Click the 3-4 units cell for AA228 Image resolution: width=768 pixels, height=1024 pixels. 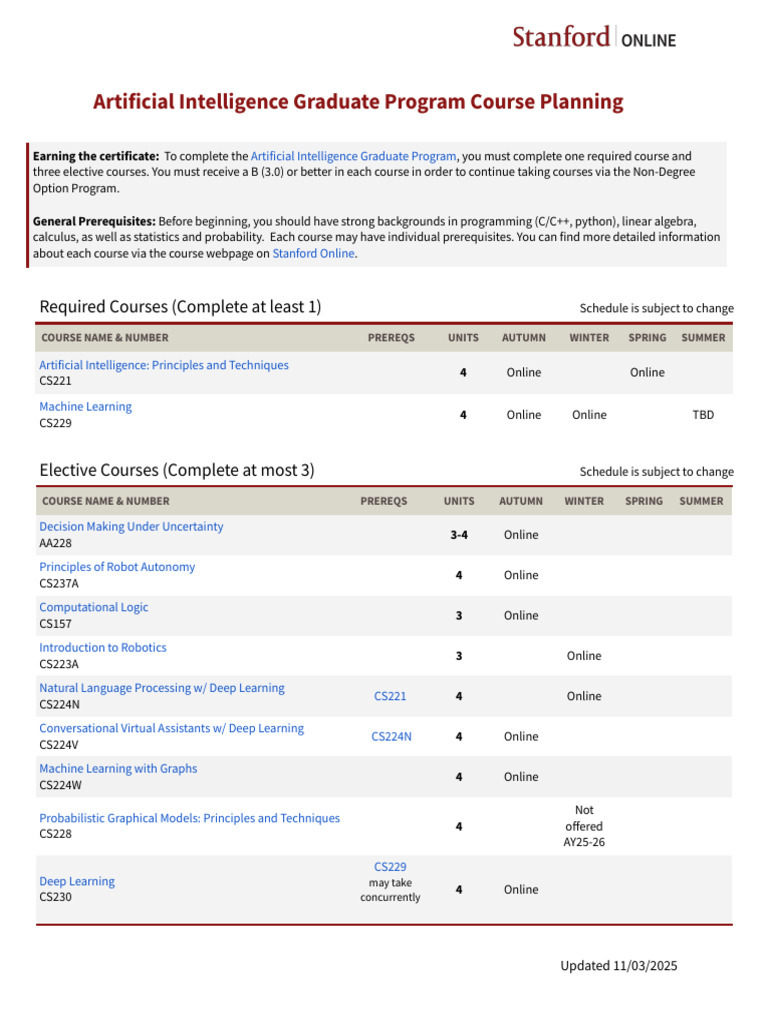(459, 535)
